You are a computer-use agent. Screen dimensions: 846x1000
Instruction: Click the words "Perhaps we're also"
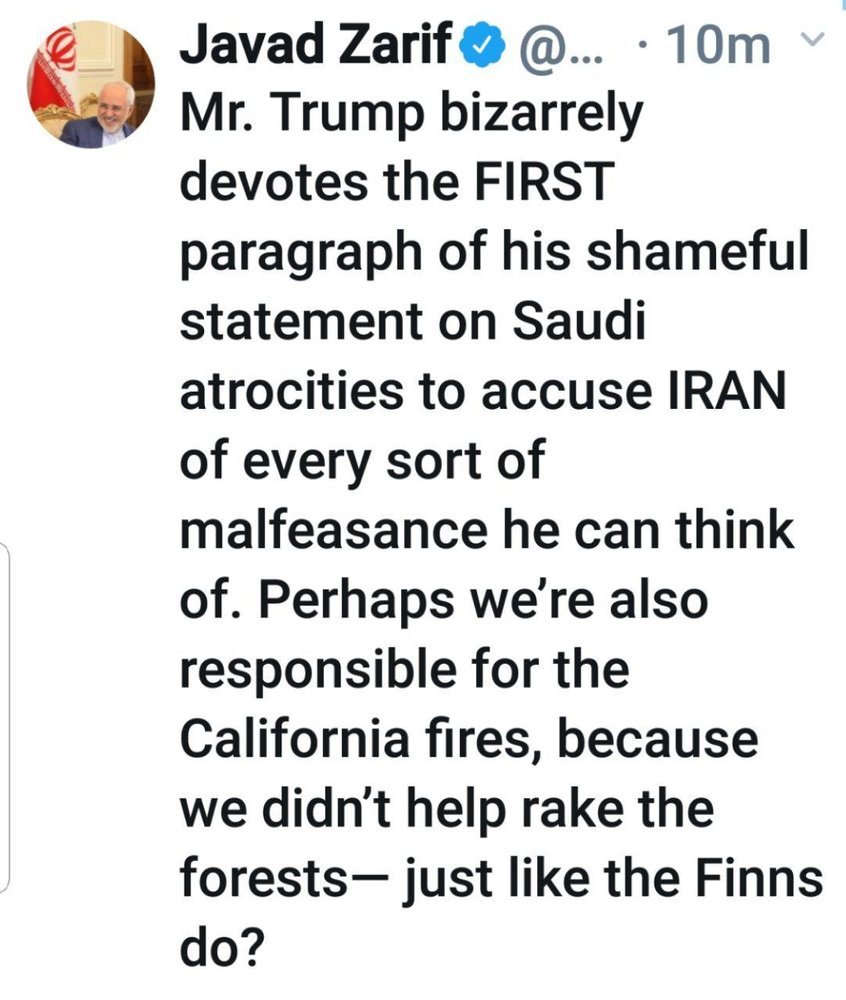[x=483, y=603]
